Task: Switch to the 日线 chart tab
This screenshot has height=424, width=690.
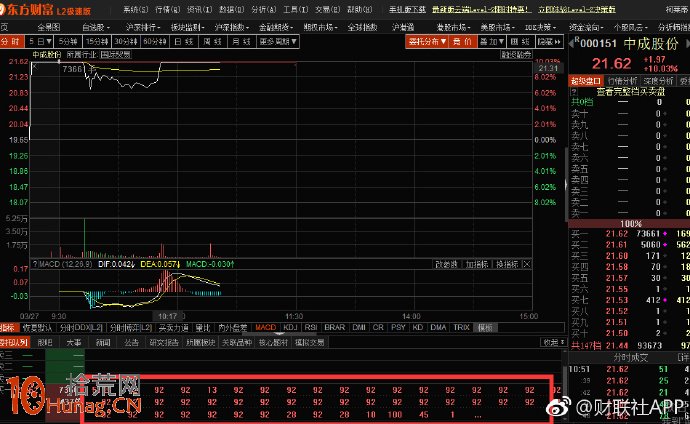Action: 184,41
